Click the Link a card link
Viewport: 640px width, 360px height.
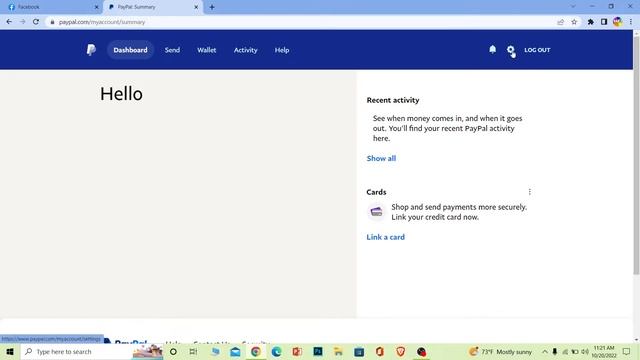385,237
